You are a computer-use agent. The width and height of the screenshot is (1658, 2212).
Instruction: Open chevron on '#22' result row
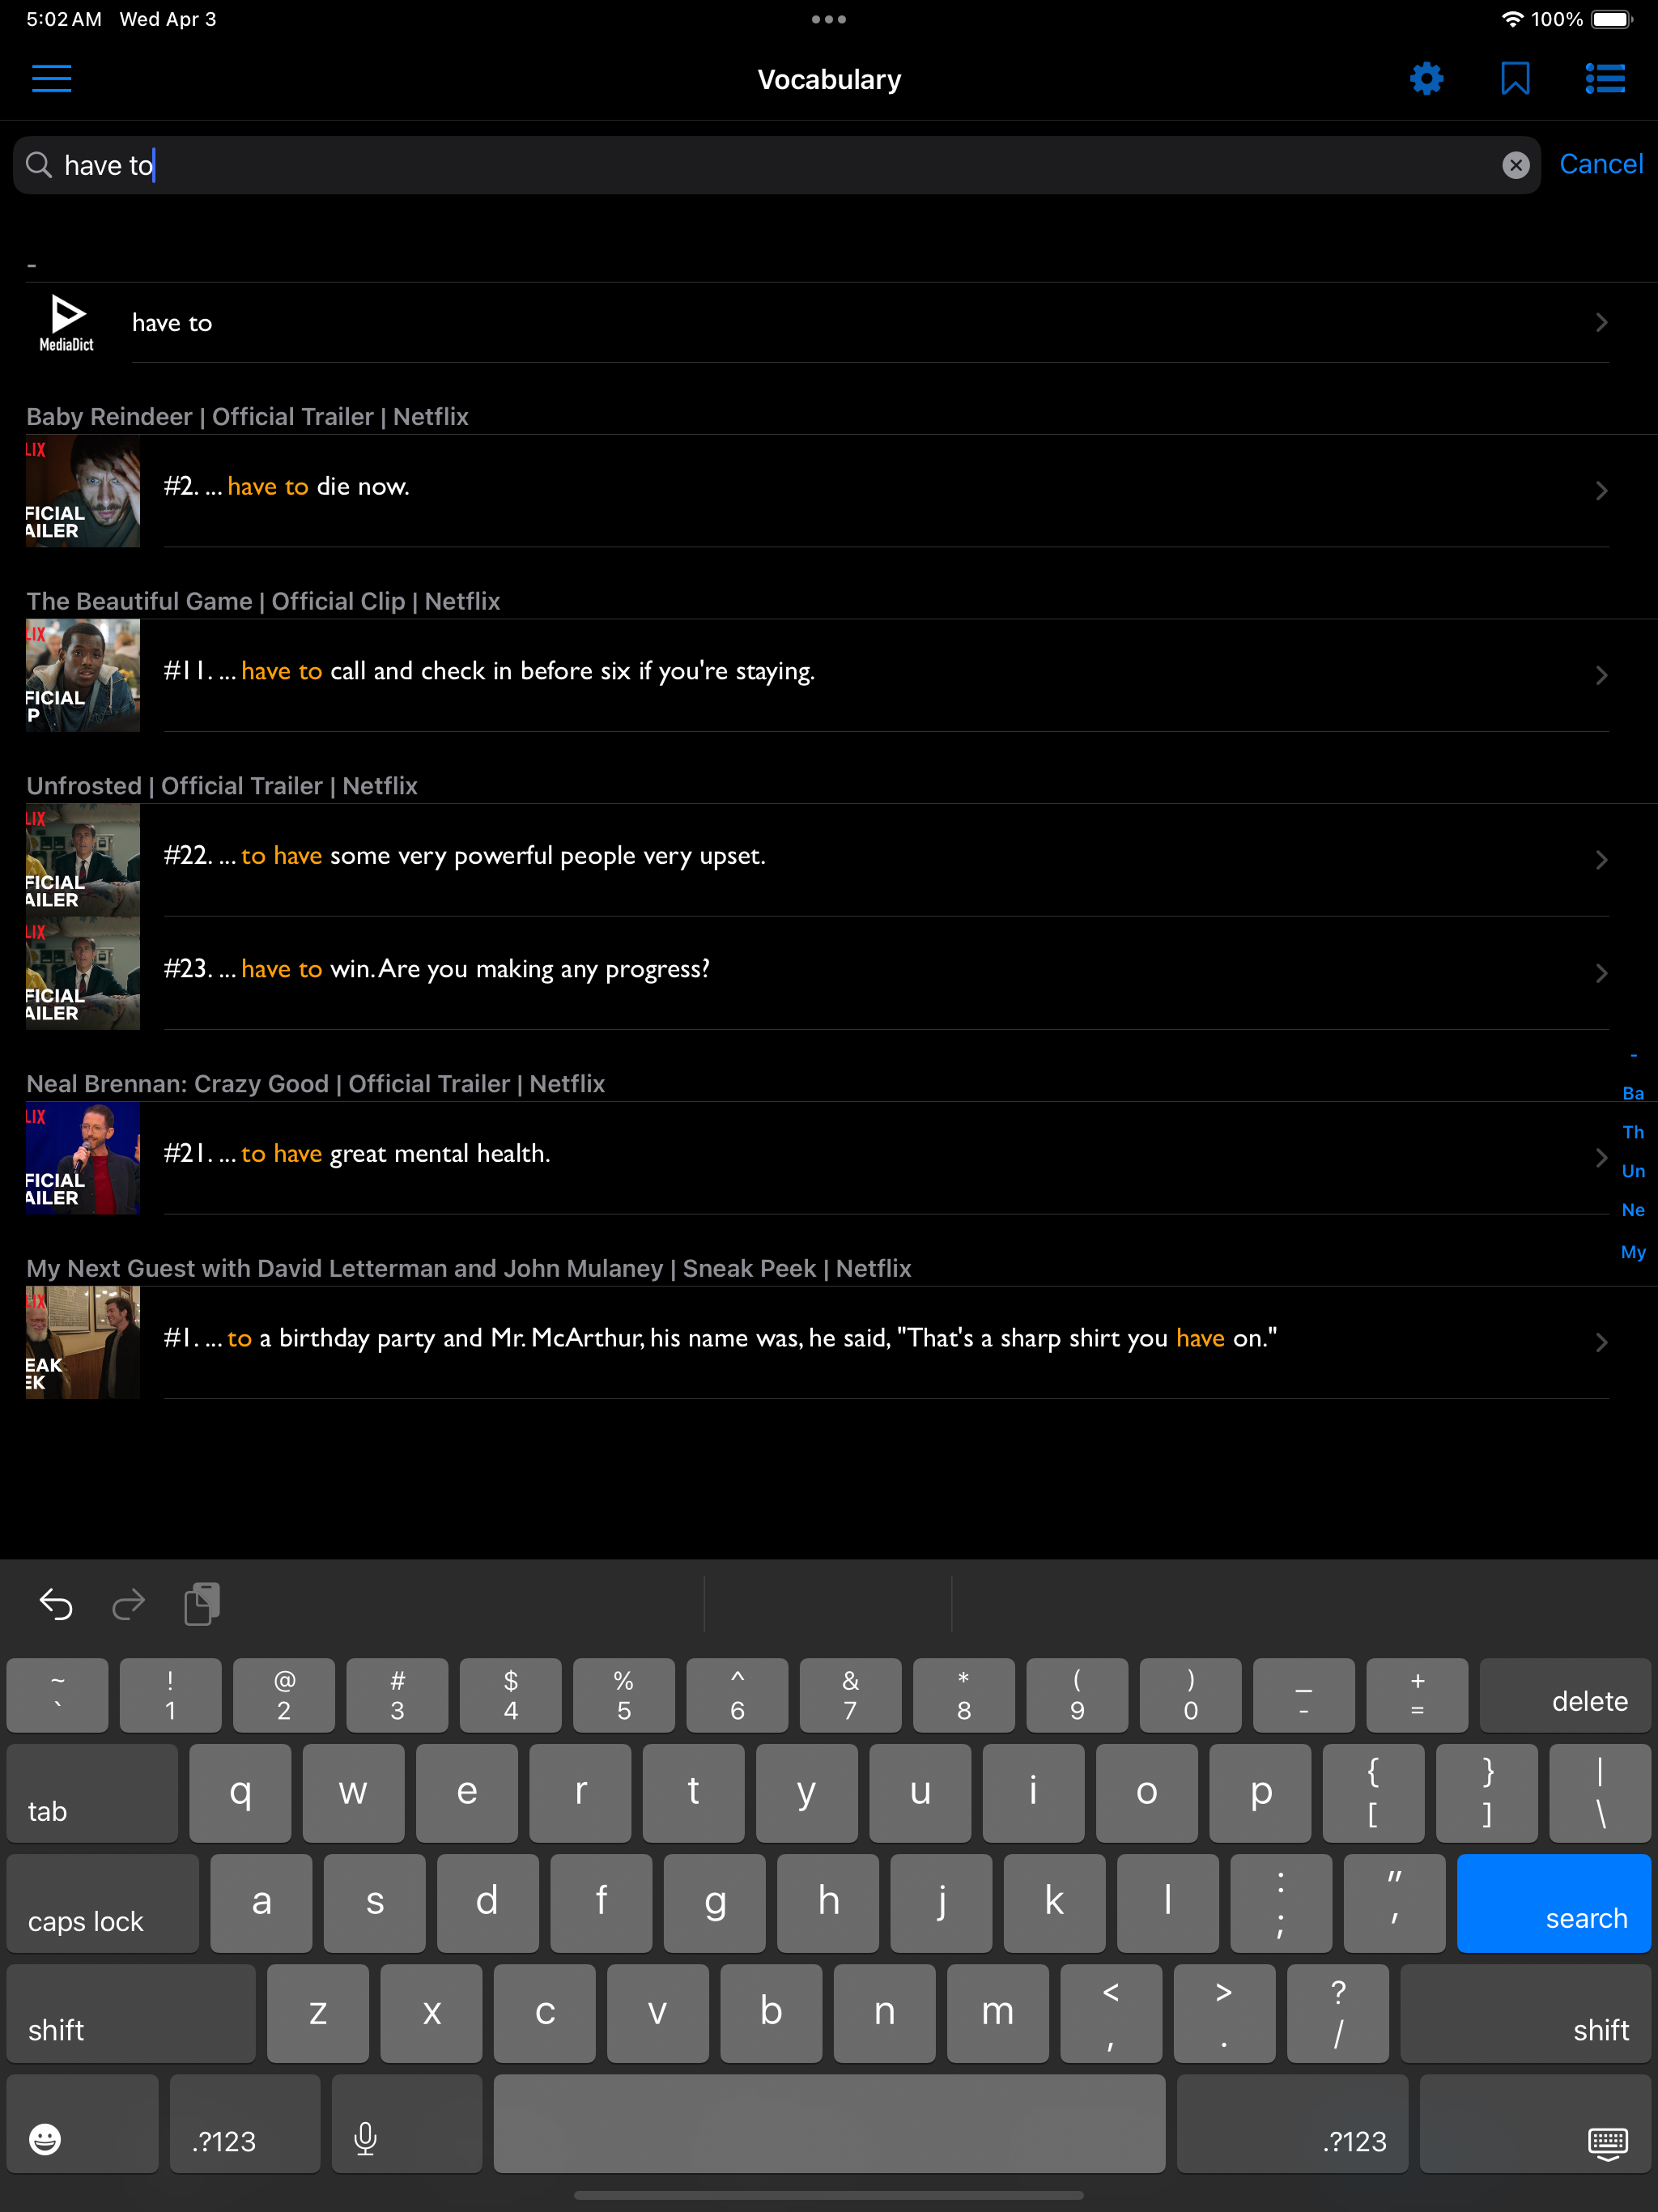click(1601, 860)
